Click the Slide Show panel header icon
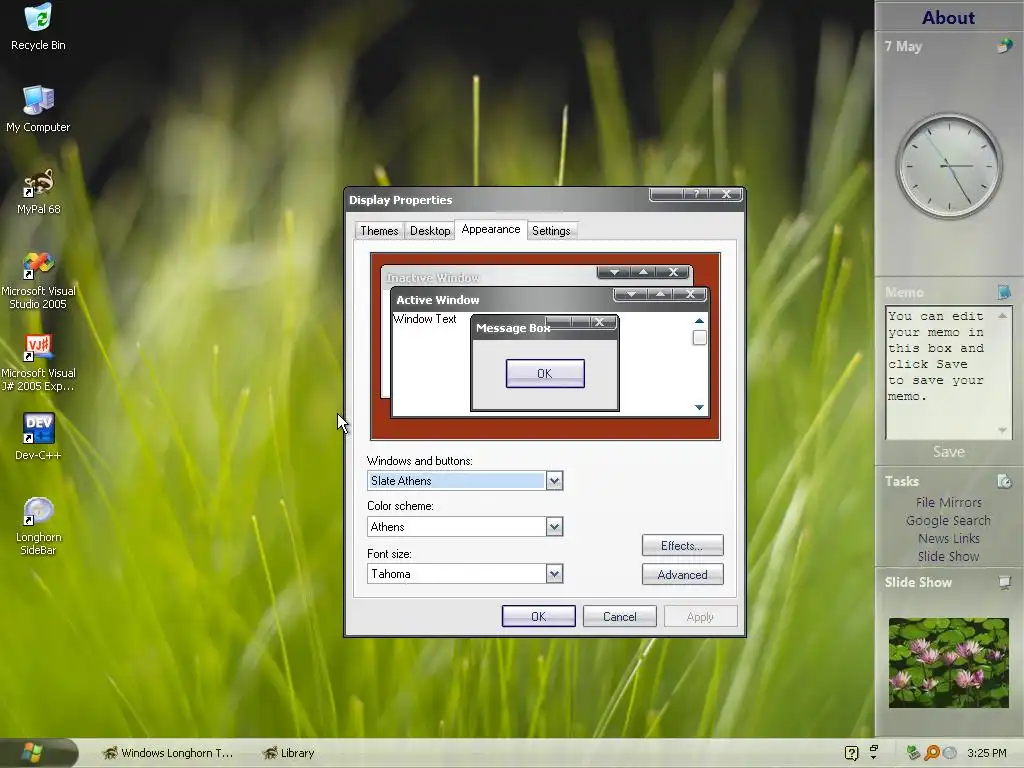This screenshot has width=1024, height=768. point(1004,582)
